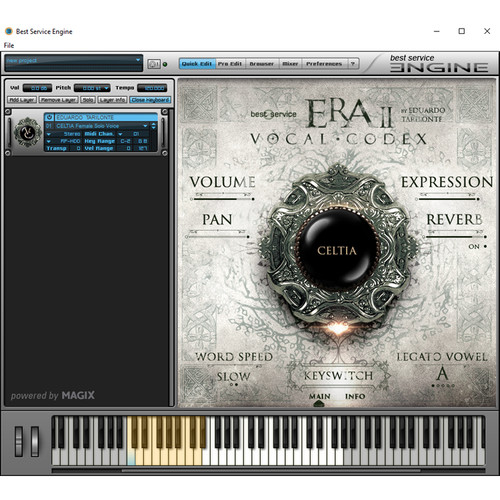This screenshot has width=500, height=500.
Task: Toggle the Solo button for layer
Action: 88,100
